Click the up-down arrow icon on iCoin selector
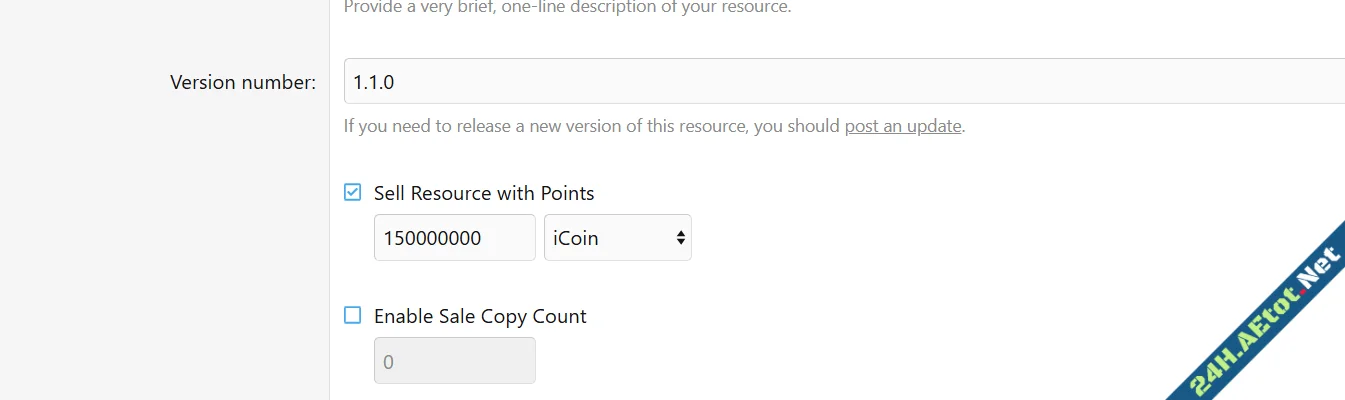This screenshot has height=400, width=1345. click(680, 238)
